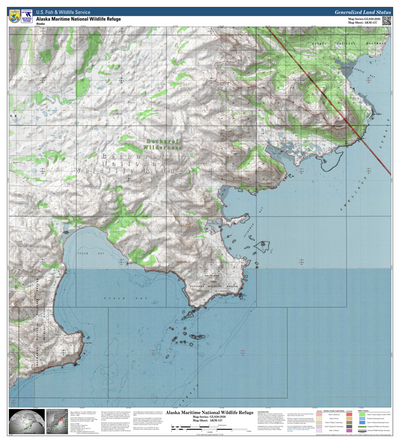Click the 'Alaska Maritime National Wildlife Refuge' header title
This screenshot has height=443, width=400.
click(x=78, y=19)
